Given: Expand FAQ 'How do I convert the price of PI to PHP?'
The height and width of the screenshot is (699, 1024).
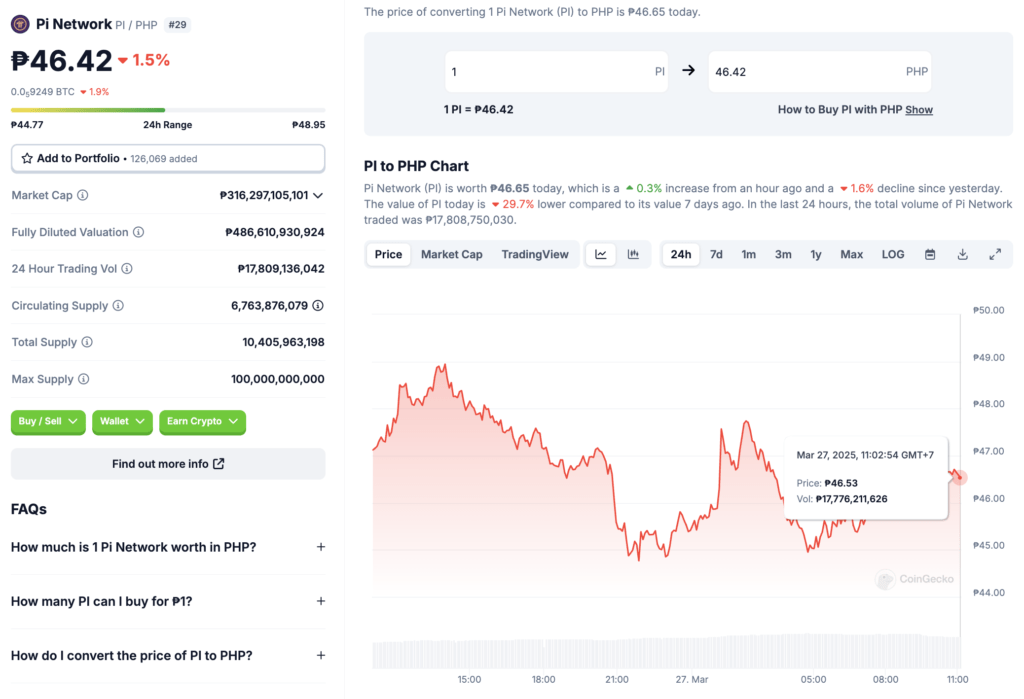Looking at the screenshot, I should [x=168, y=655].
